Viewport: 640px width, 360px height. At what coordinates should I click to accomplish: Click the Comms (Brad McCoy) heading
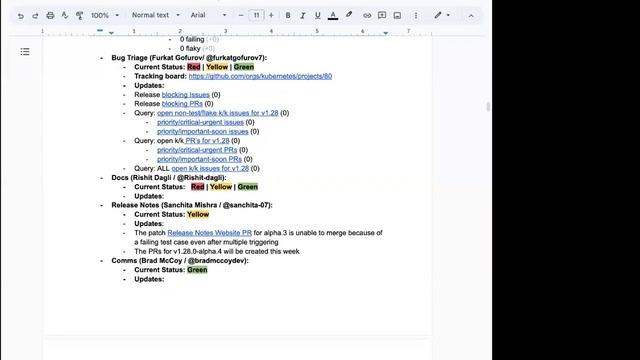[180, 260]
